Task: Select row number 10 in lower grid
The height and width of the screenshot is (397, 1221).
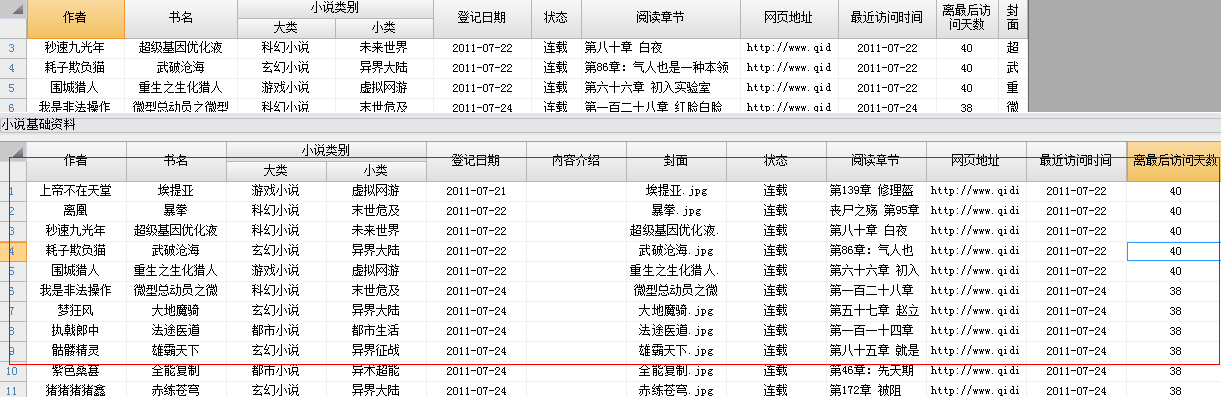Action: pyautogui.click(x=12, y=371)
